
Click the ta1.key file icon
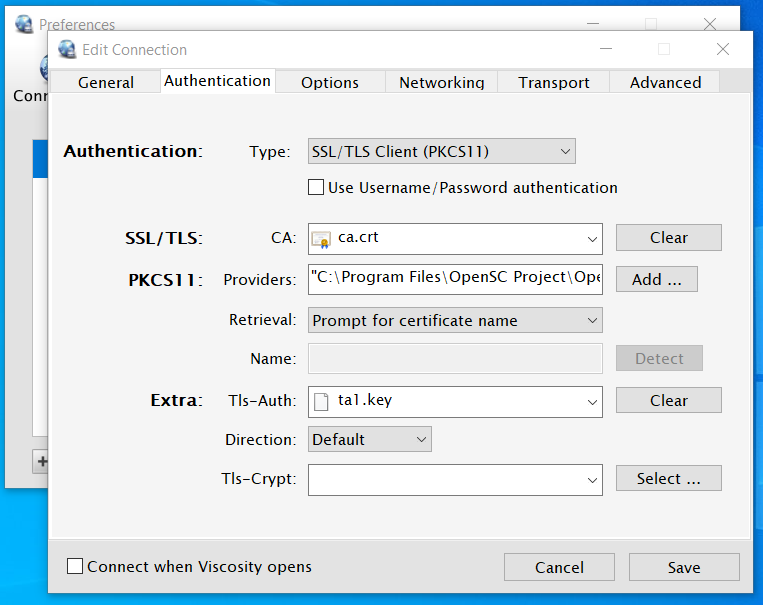coord(321,402)
